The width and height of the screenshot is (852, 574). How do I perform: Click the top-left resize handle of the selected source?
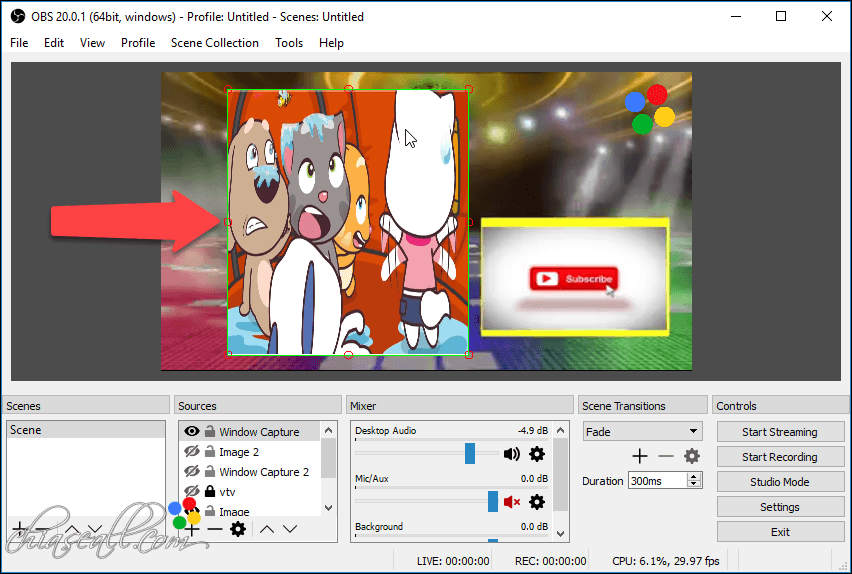click(x=228, y=89)
